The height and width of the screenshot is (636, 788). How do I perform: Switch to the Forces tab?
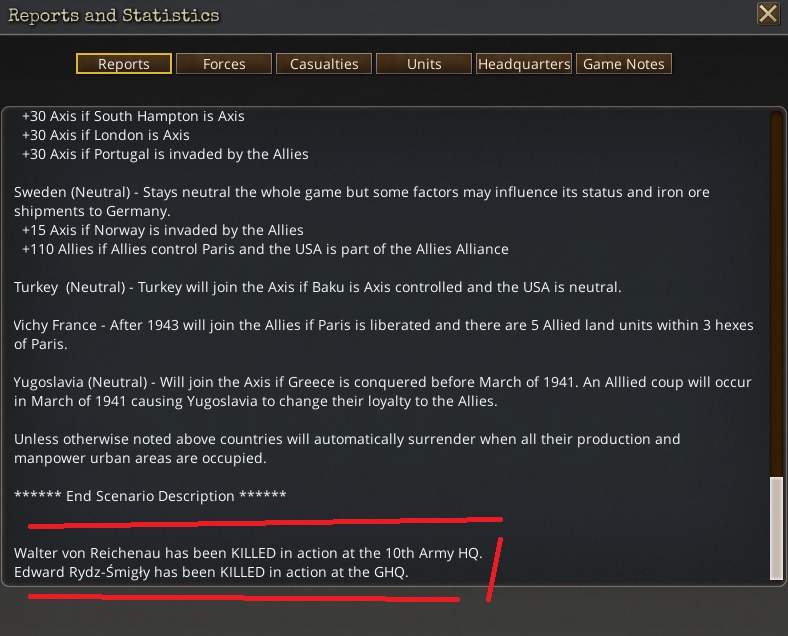pyautogui.click(x=224, y=64)
